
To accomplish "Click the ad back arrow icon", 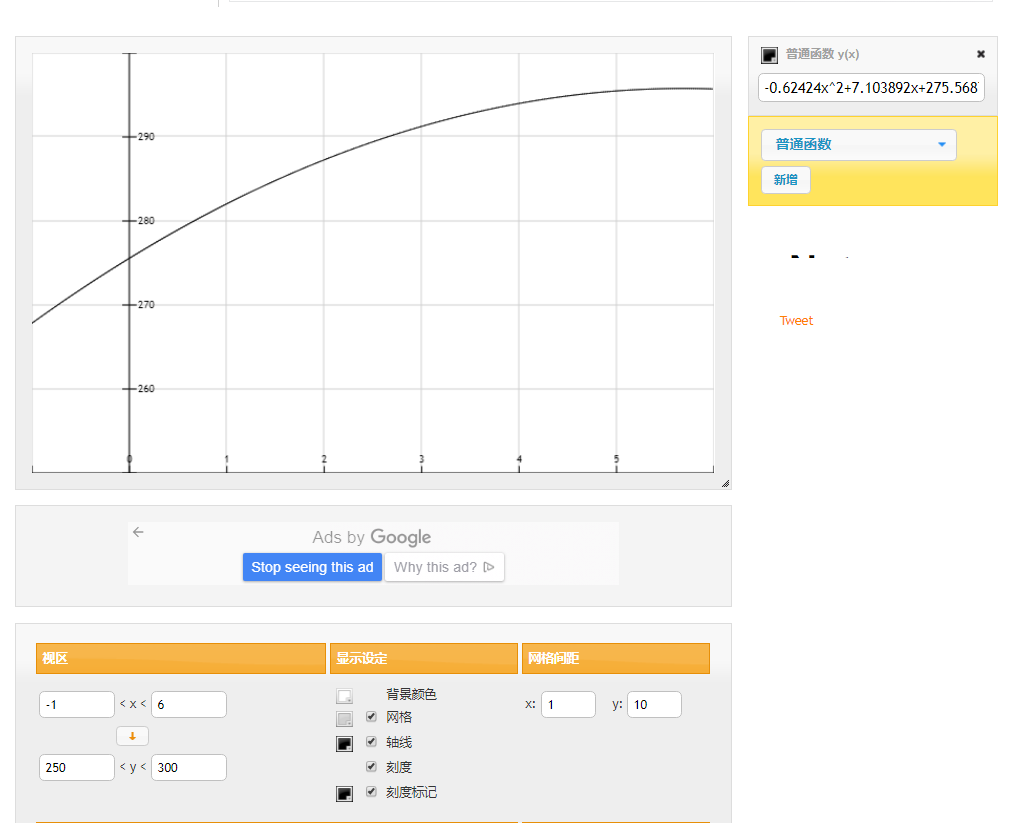I will point(139,532).
